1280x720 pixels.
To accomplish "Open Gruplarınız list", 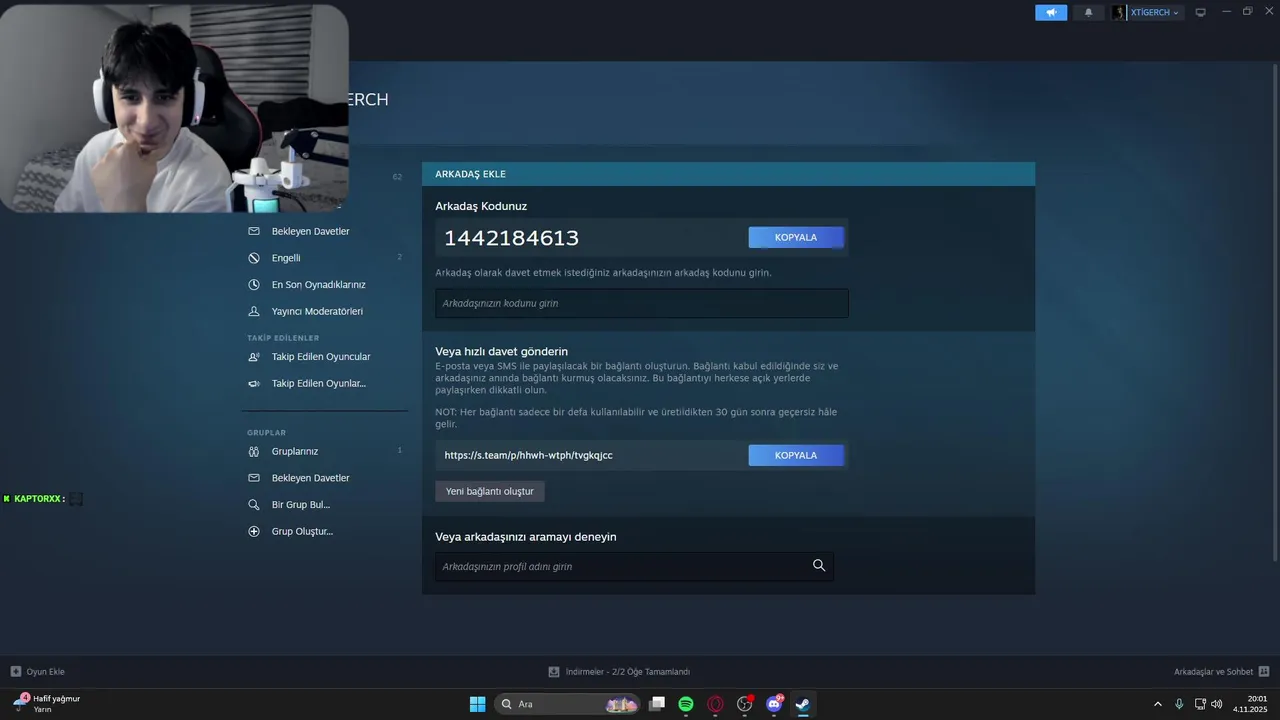I will coord(295,451).
